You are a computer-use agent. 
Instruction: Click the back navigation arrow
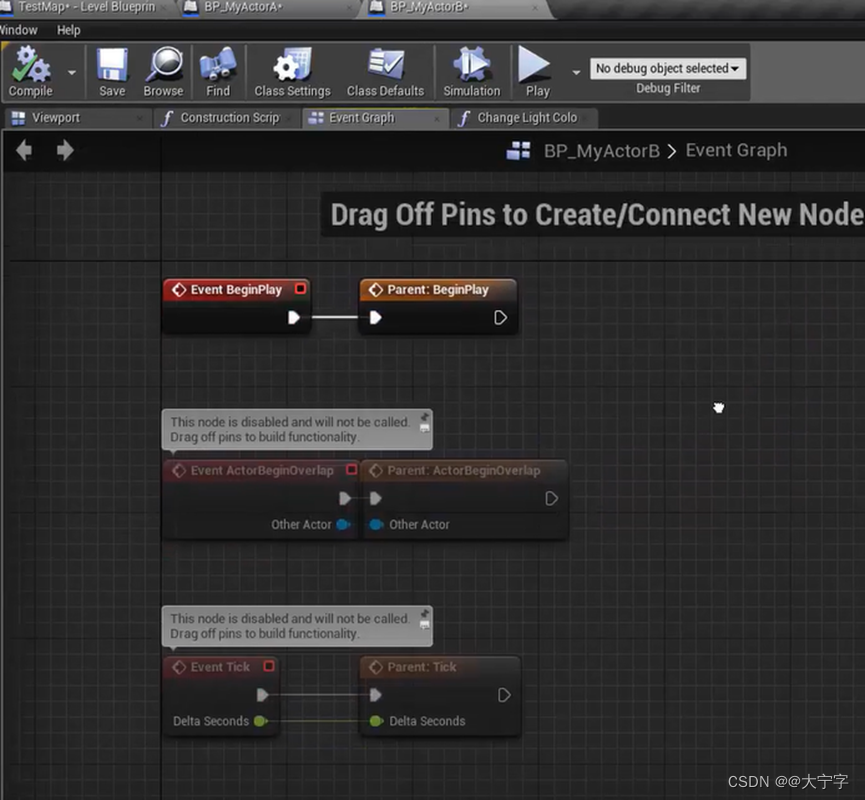[x=23, y=150]
